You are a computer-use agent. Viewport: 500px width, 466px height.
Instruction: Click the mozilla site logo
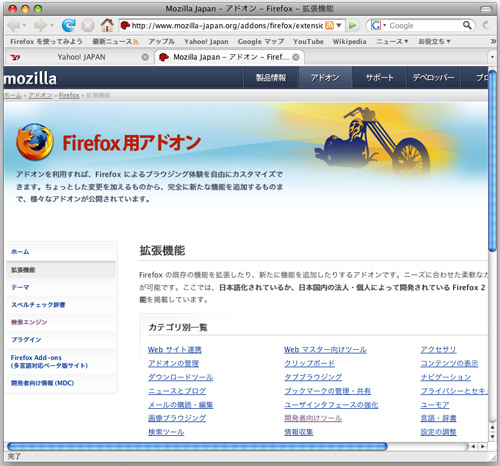[30, 79]
